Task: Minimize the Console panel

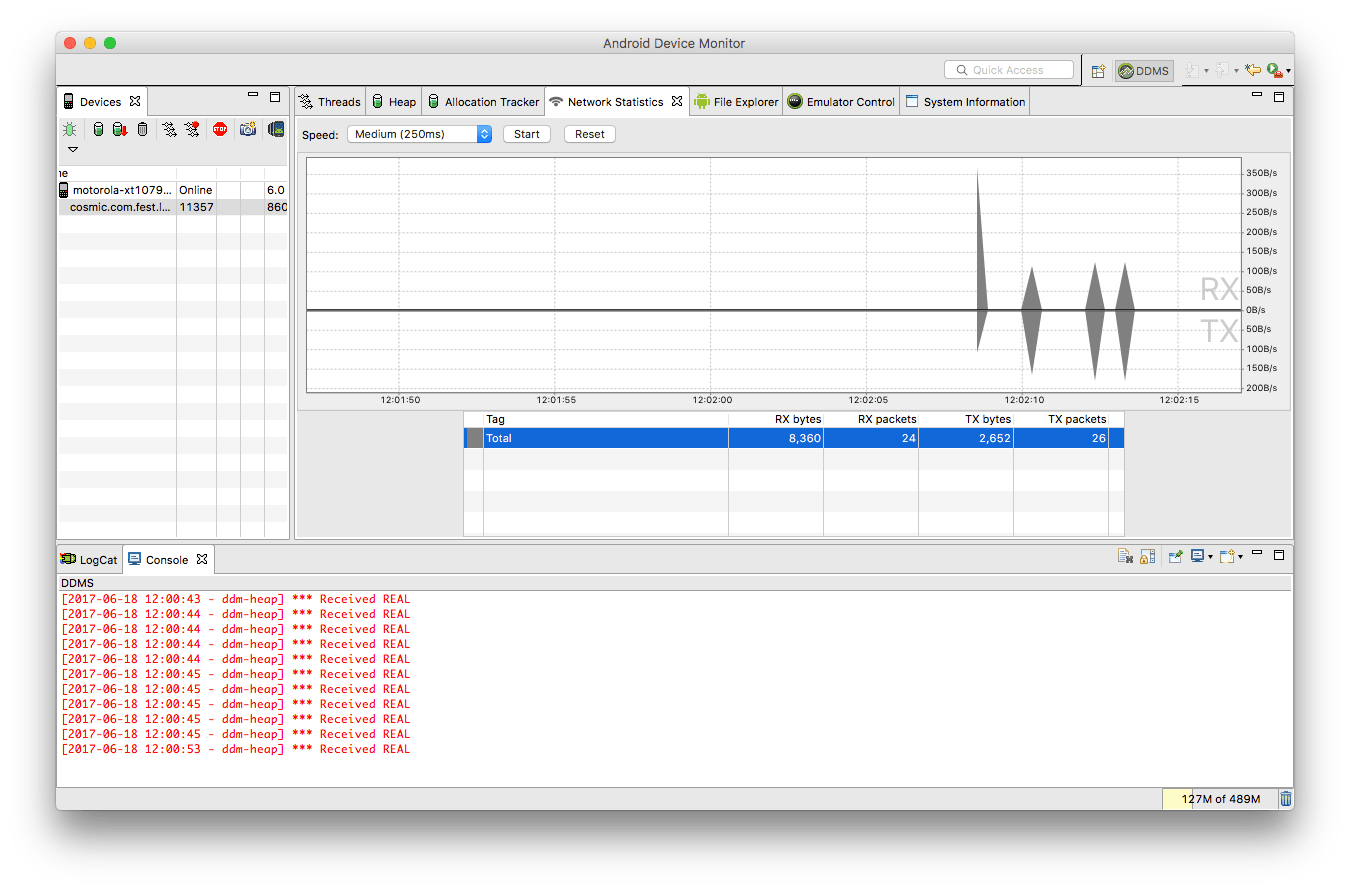Action: click(x=1258, y=553)
